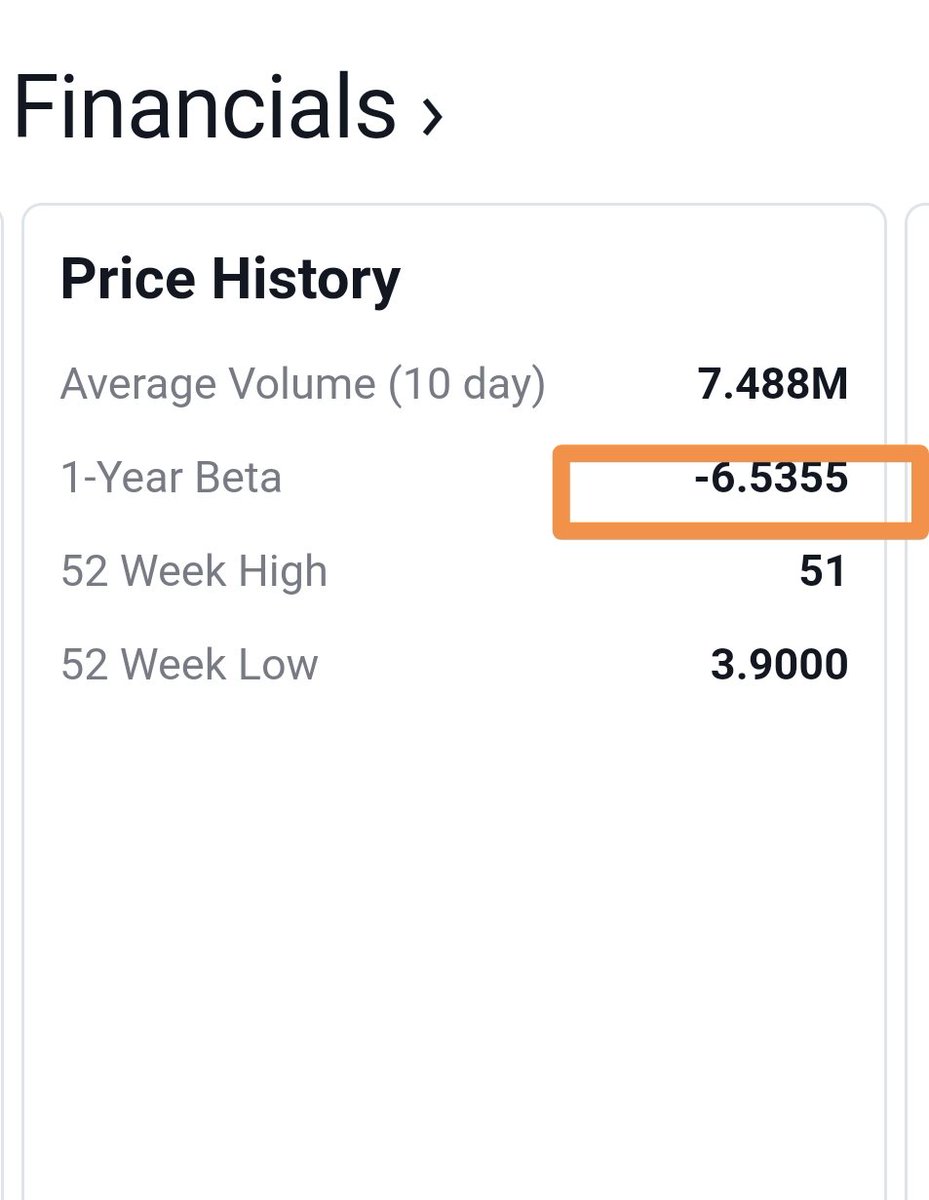Screen dimensions: 929x1200
Task: Click the Average Volume (10 day) label
Action: (303, 385)
